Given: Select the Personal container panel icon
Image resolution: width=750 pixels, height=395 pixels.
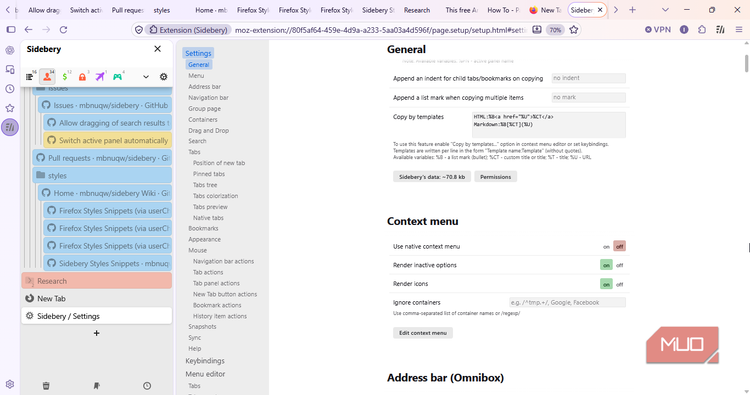Looking at the screenshot, I should tap(47, 77).
